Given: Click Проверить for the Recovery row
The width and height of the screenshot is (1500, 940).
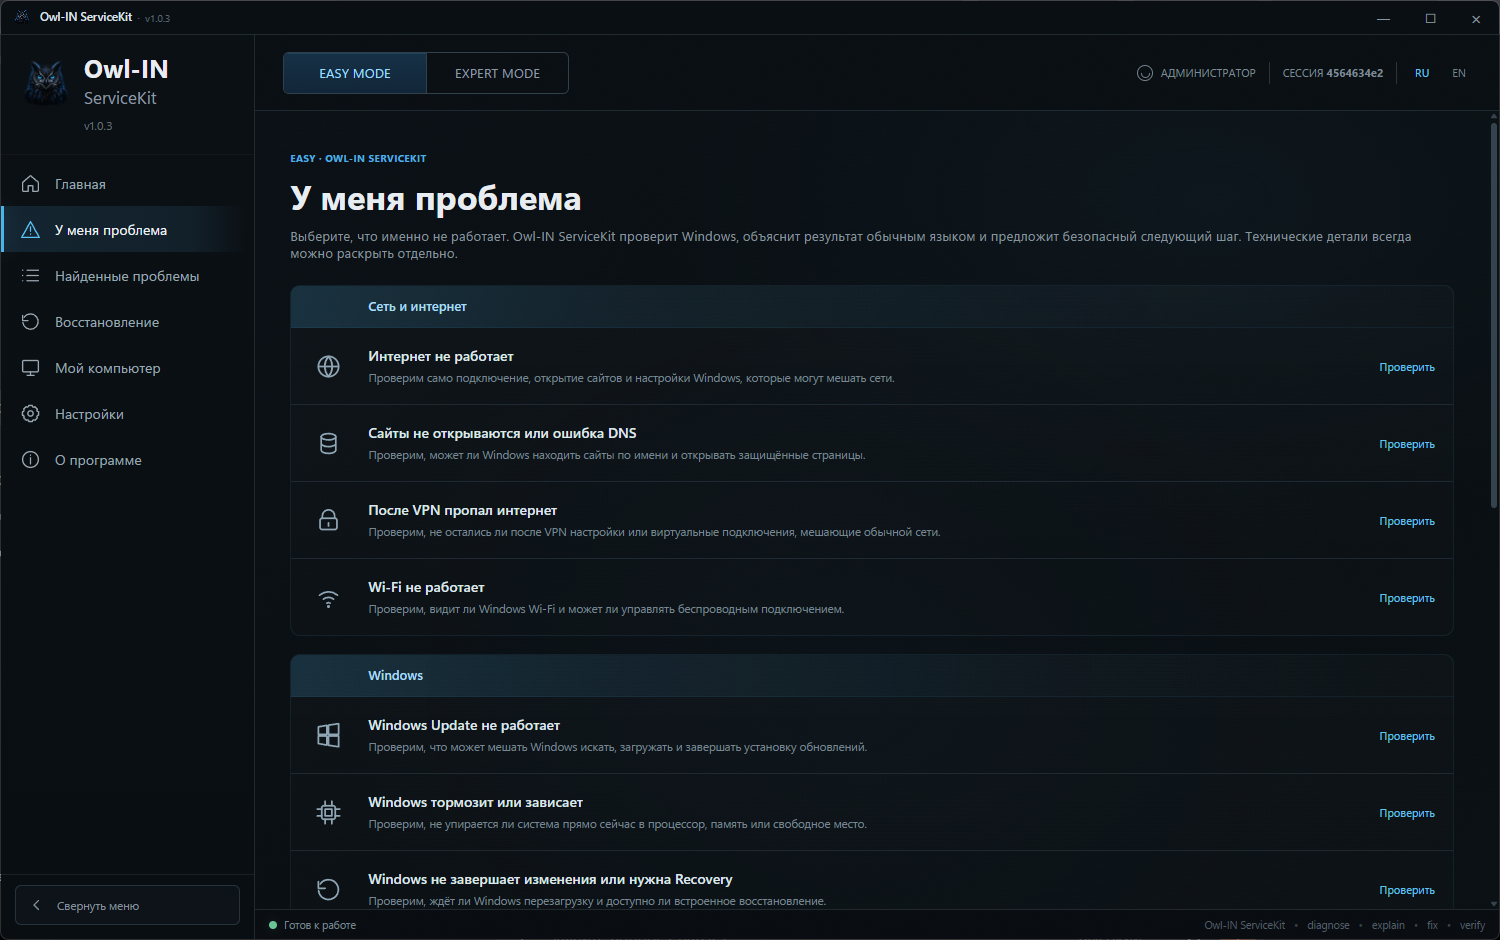Looking at the screenshot, I should coord(1406,890).
